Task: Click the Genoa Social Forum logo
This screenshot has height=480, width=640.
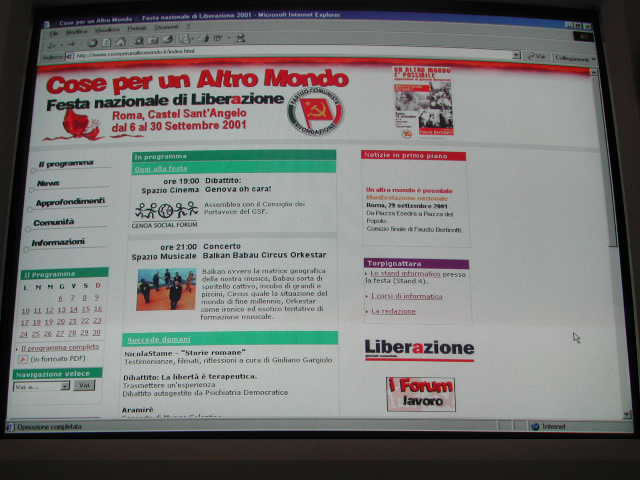Action: pos(165,216)
